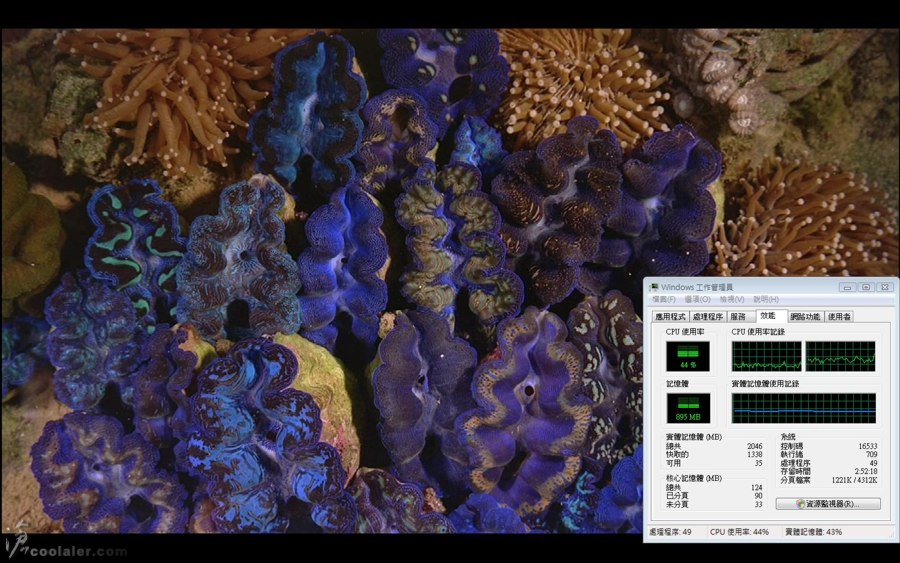Screen dimensions: 900x563
Task: Click the CPU usage 44 % meter
Action: coord(688,356)
